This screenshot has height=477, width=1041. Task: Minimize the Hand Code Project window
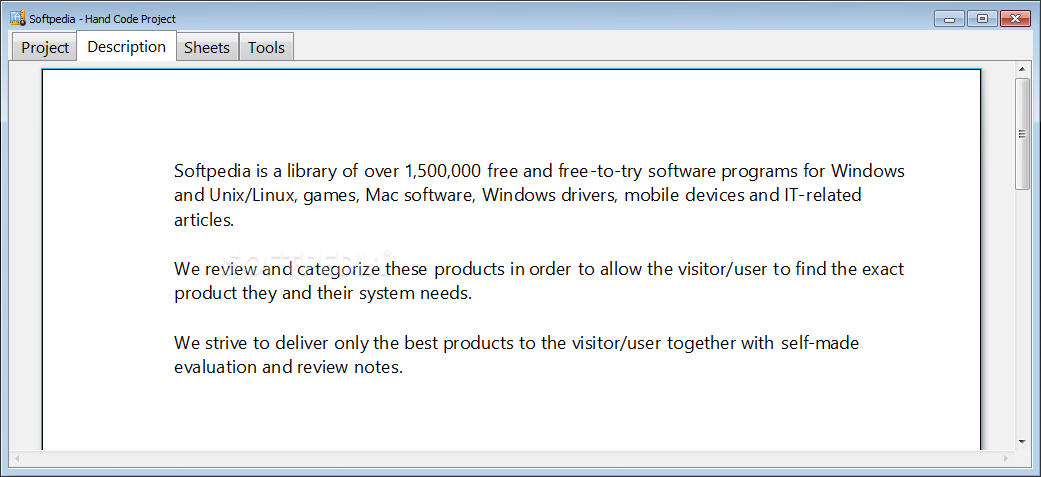pyautogui.click(x=949, y=19)
